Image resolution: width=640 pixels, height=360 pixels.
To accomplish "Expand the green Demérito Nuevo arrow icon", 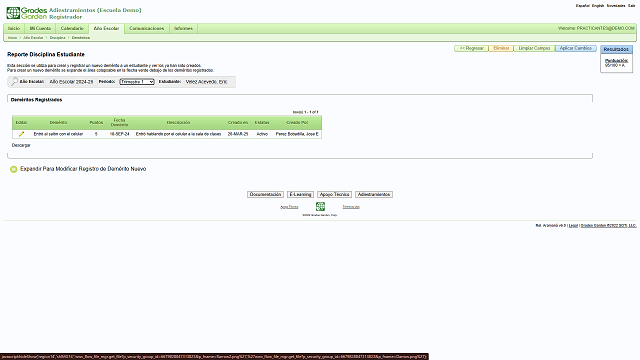I will coord(13,169).
